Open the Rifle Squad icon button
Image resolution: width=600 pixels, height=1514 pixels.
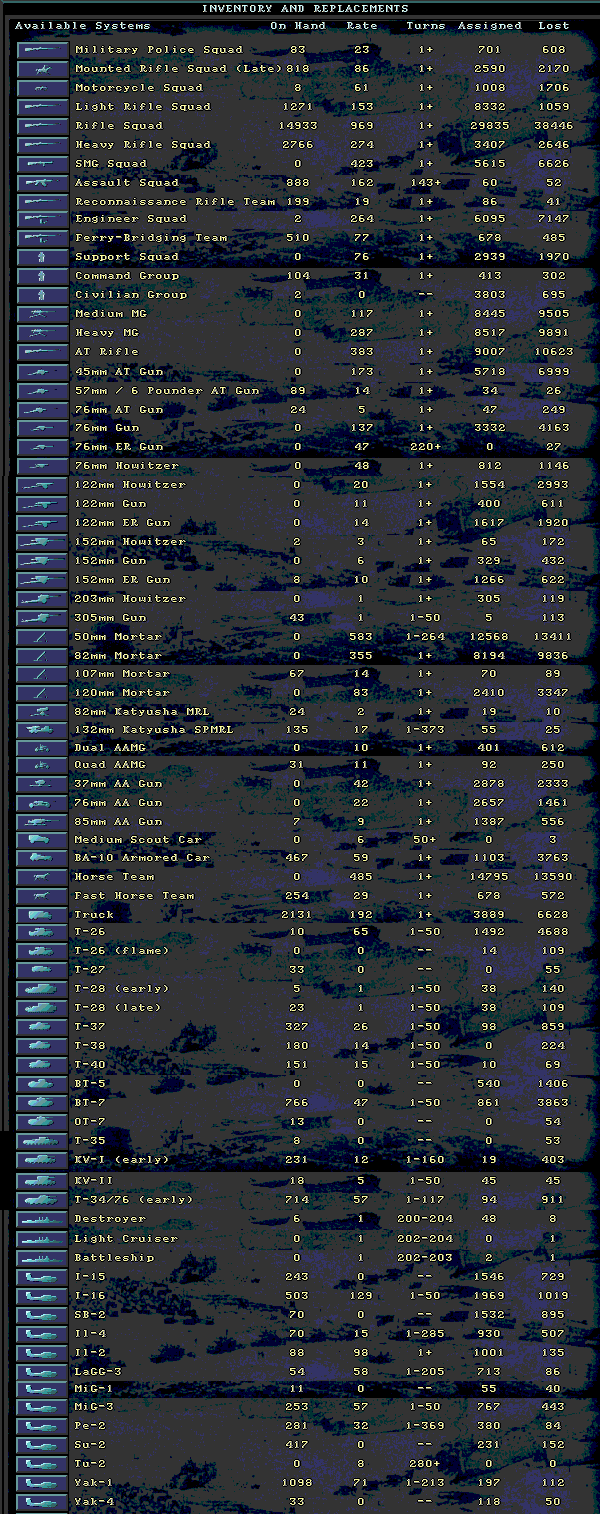[43, 126]
